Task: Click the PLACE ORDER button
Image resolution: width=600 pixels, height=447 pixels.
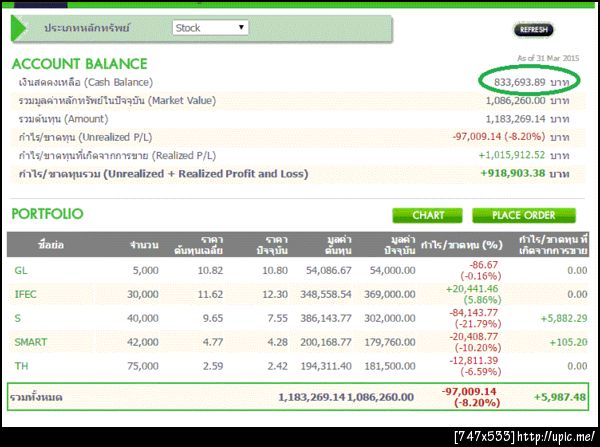Action: point(524,215)
